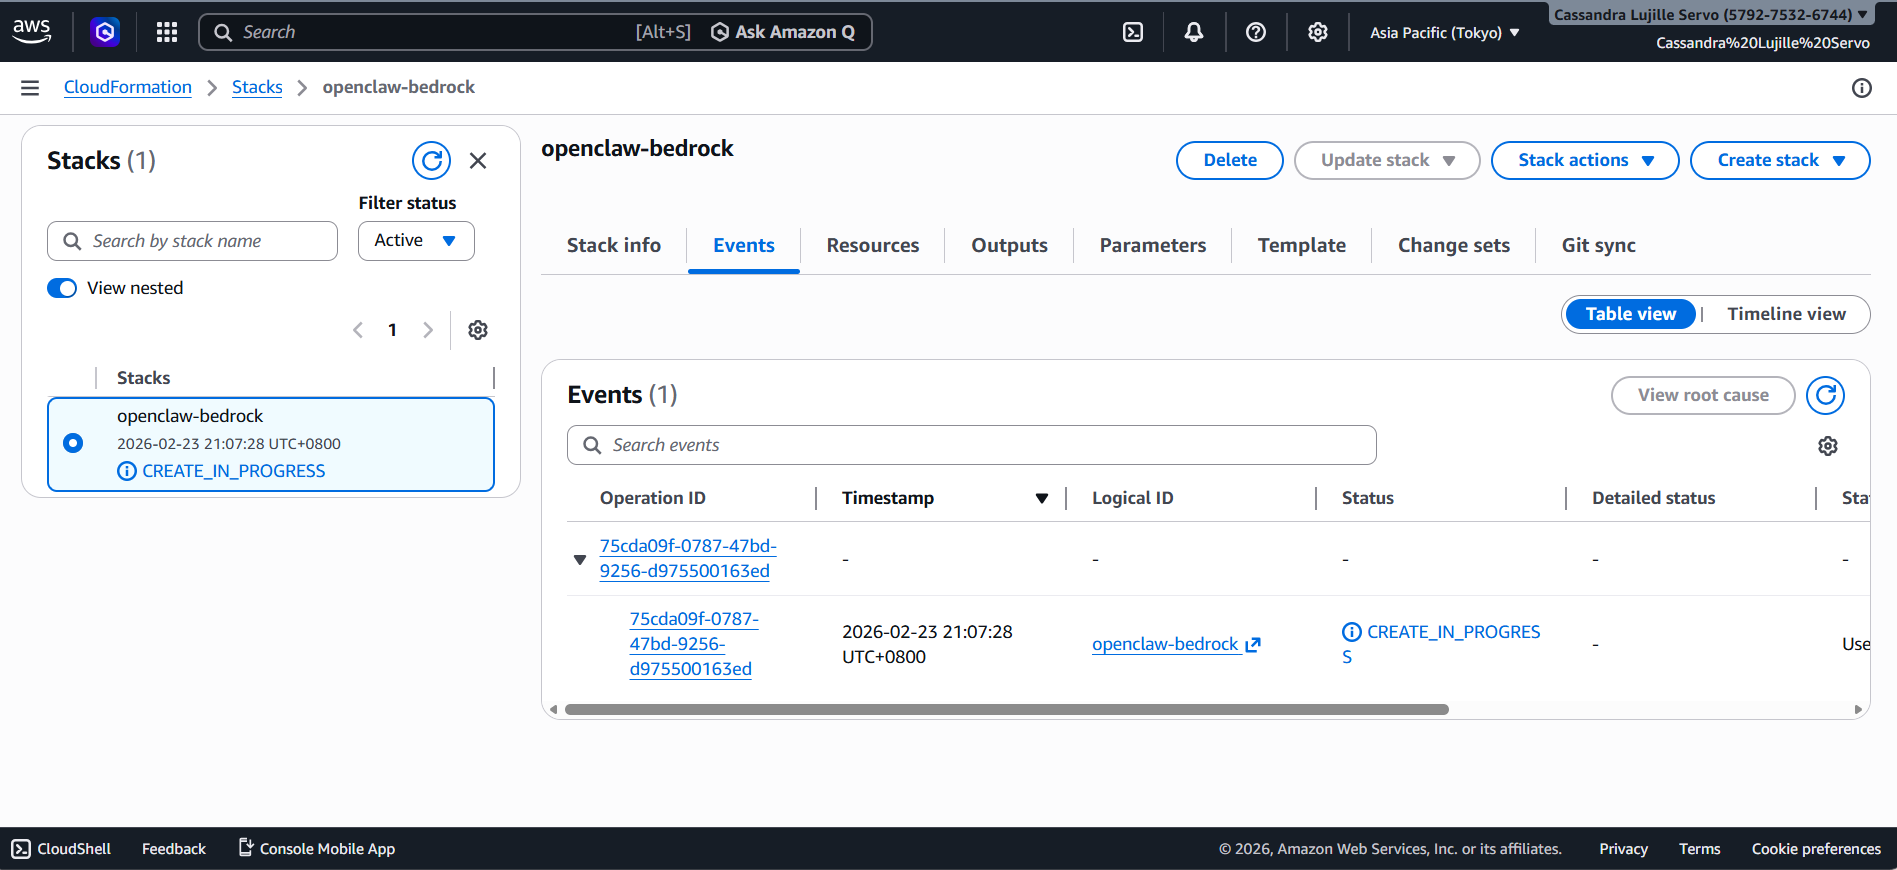Click Ask Amazon Q in search bar

783,32
